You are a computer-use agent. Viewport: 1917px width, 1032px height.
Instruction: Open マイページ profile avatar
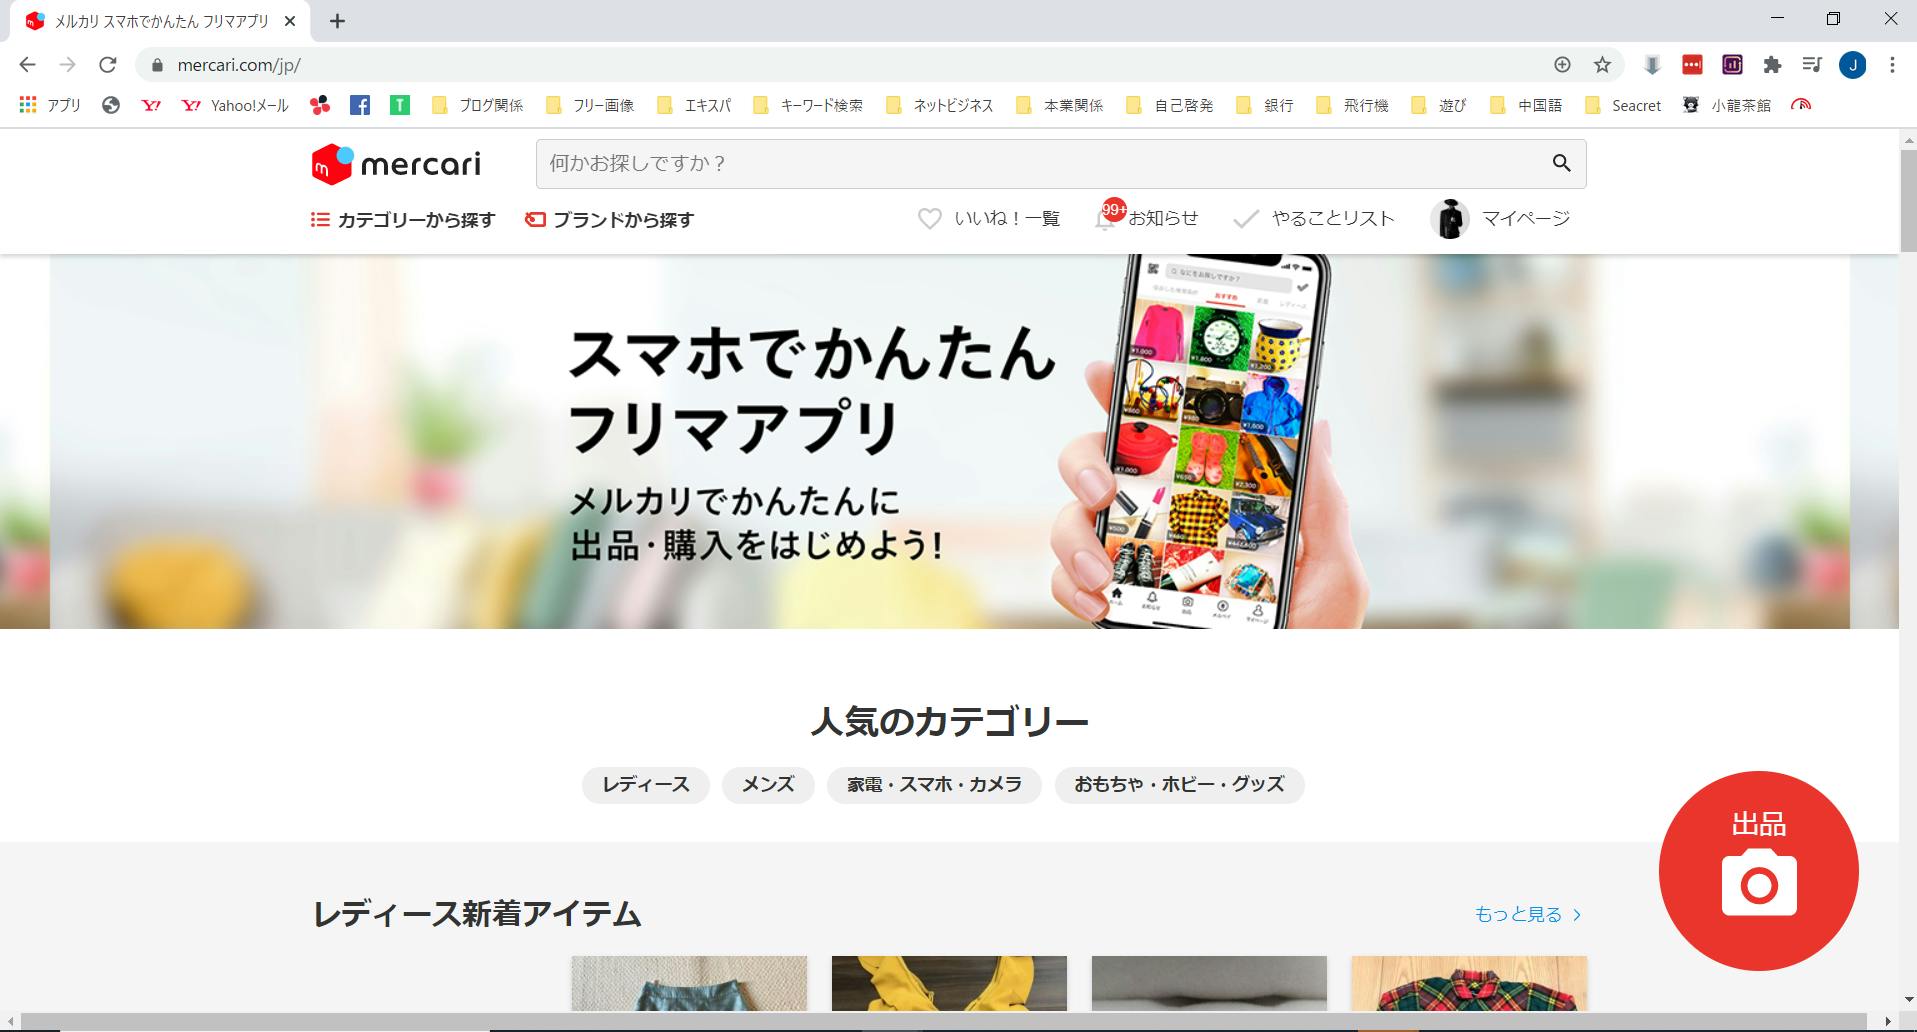coord(1449,219)
